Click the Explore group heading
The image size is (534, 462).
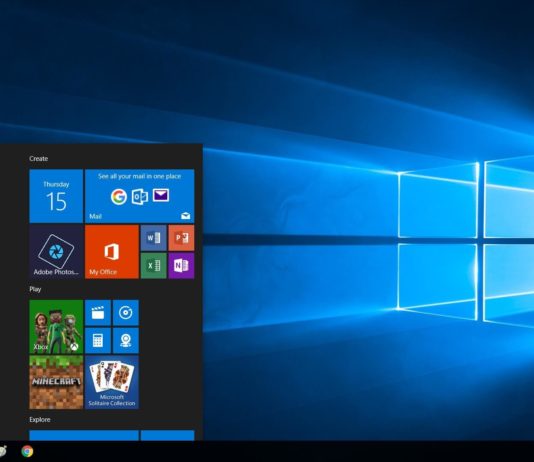pyautogui.click(x=40, y=420)
